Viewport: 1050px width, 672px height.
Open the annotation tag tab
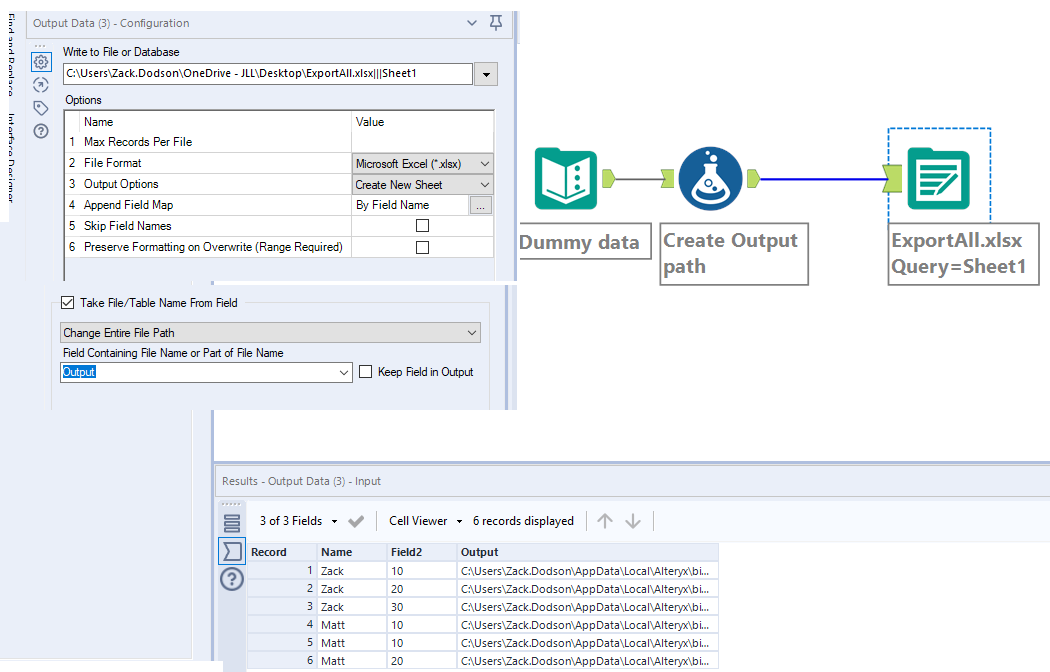pos(41,108)
